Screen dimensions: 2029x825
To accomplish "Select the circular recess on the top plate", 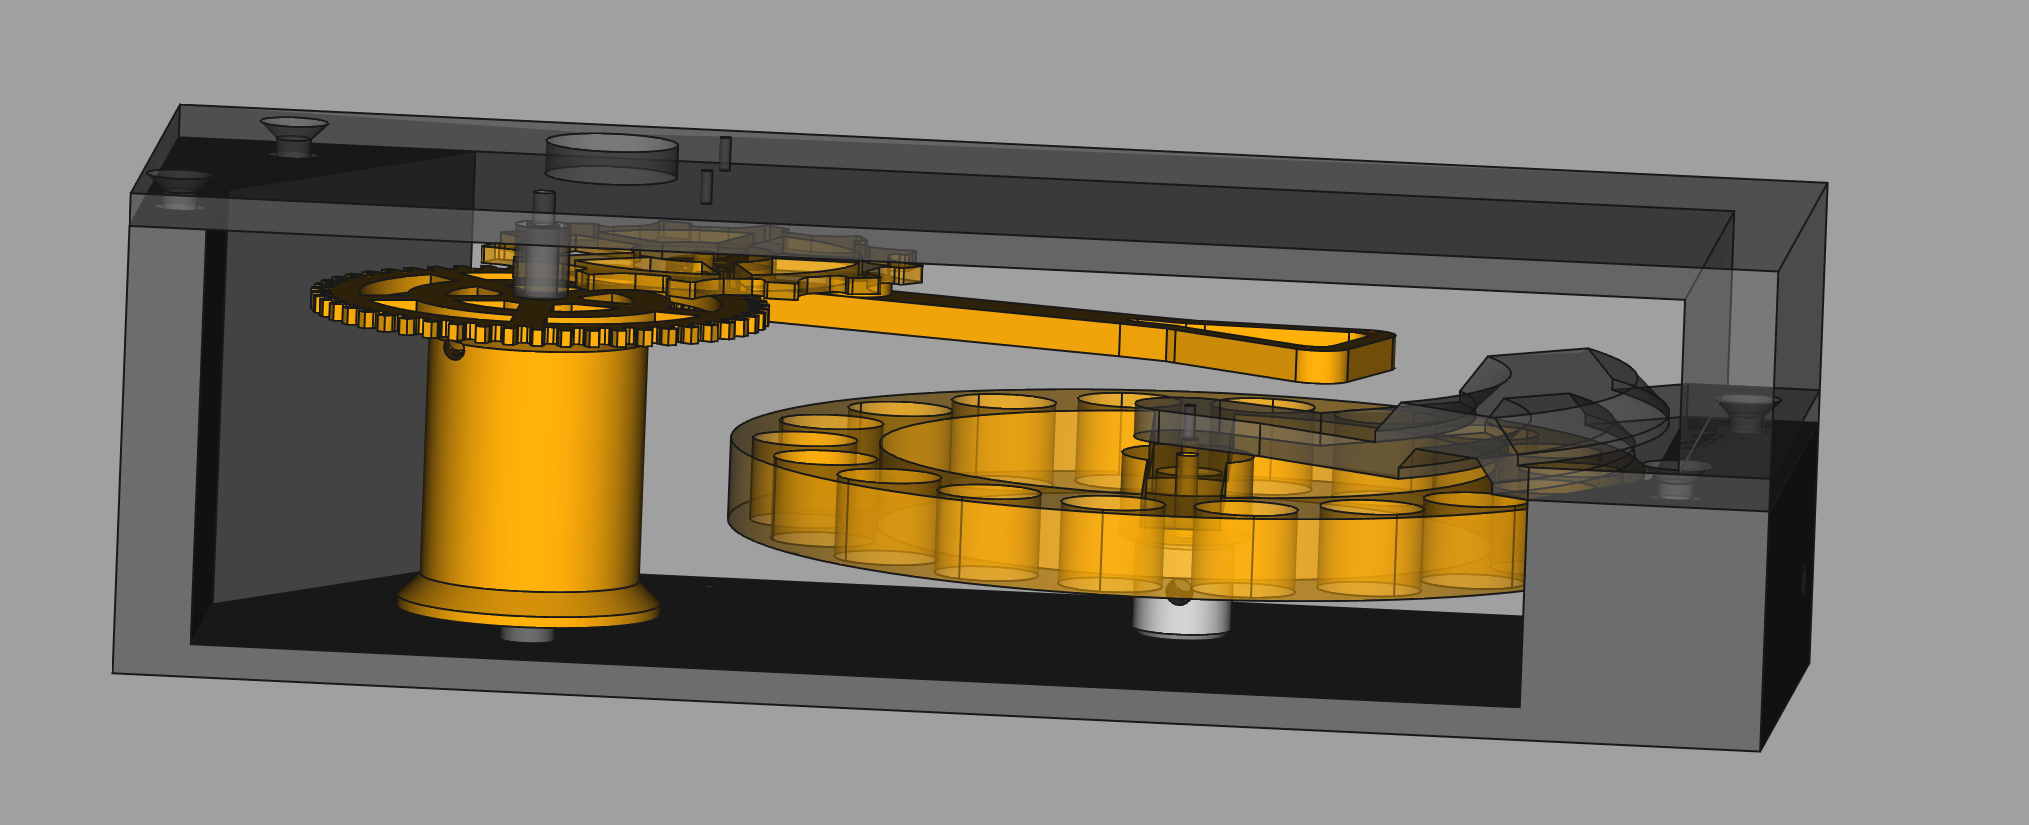I will point(611,159).
